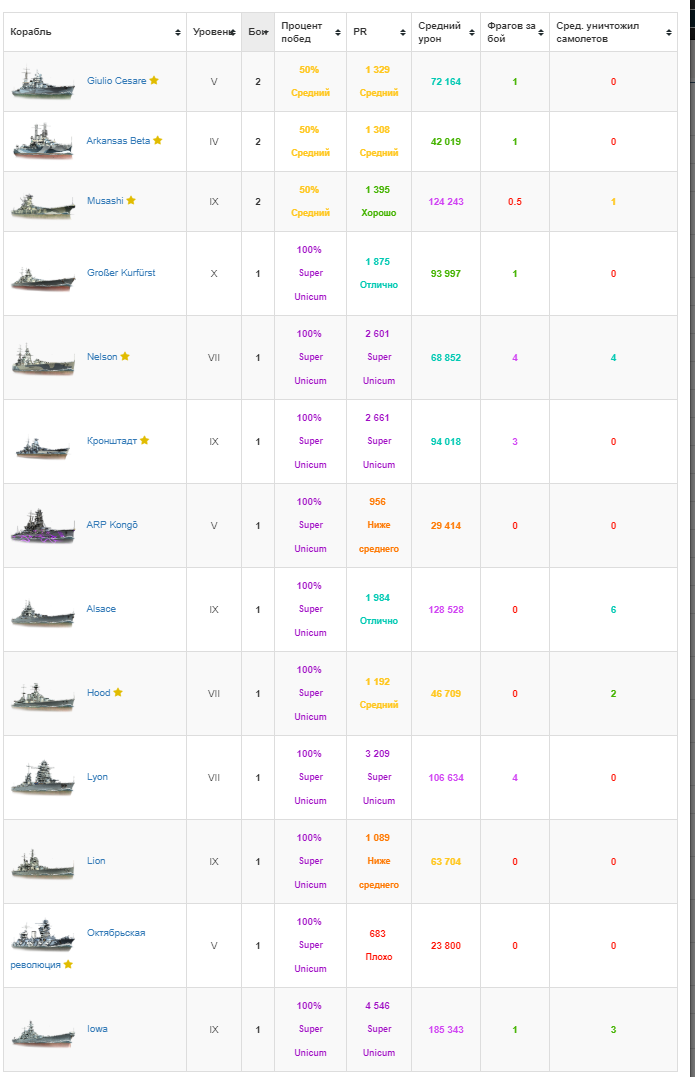The height and width of the screenshot is (1077, 695).
Task: Sort table by Корабль column arrows
Action: click(178, 32)
